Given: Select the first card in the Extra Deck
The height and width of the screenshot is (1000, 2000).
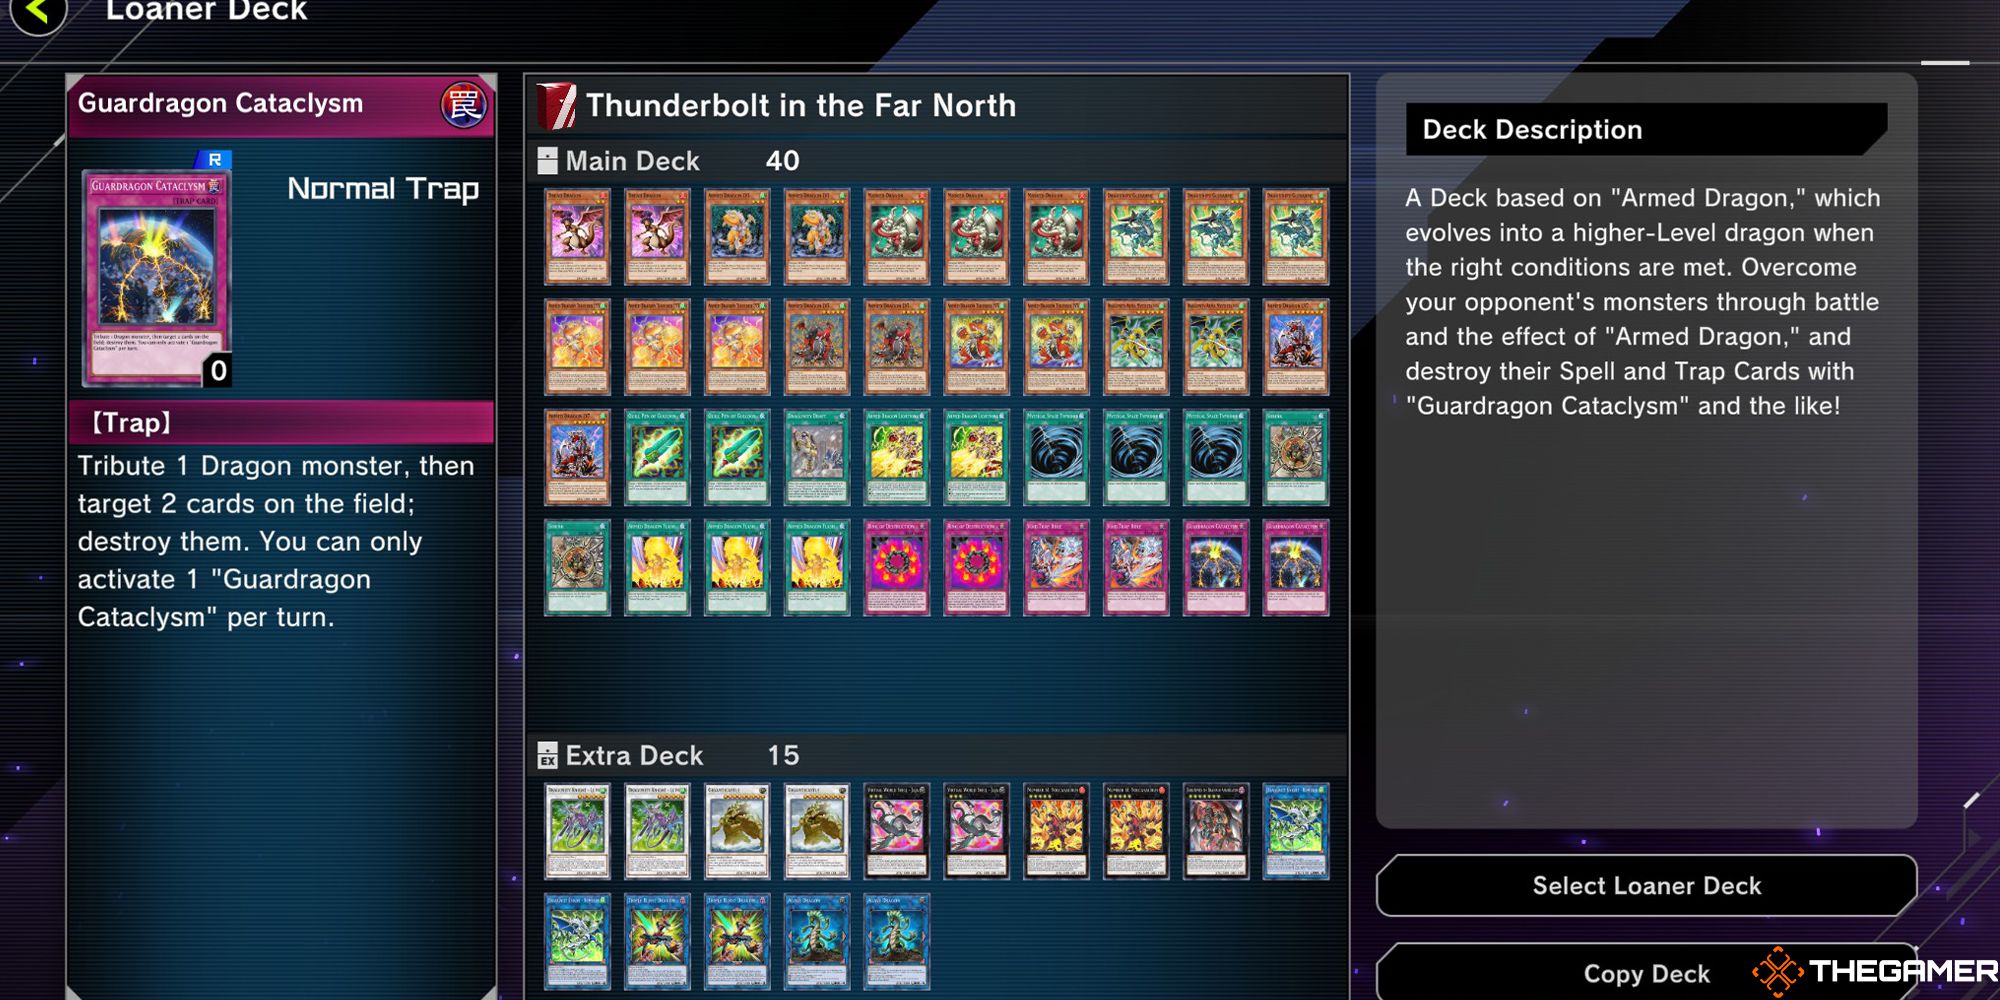Looking at the screenshot, I should (577, 832).
